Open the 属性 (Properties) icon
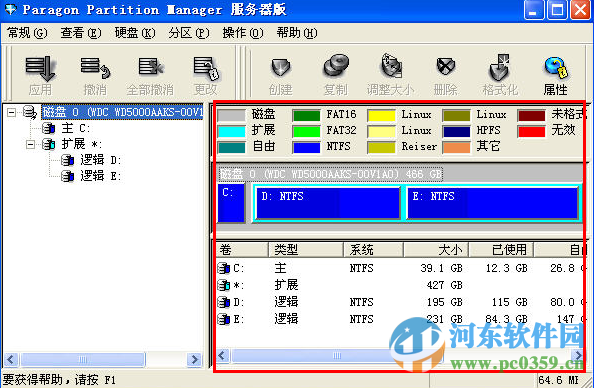Screen dimensions: 594x388 [556, 67]
